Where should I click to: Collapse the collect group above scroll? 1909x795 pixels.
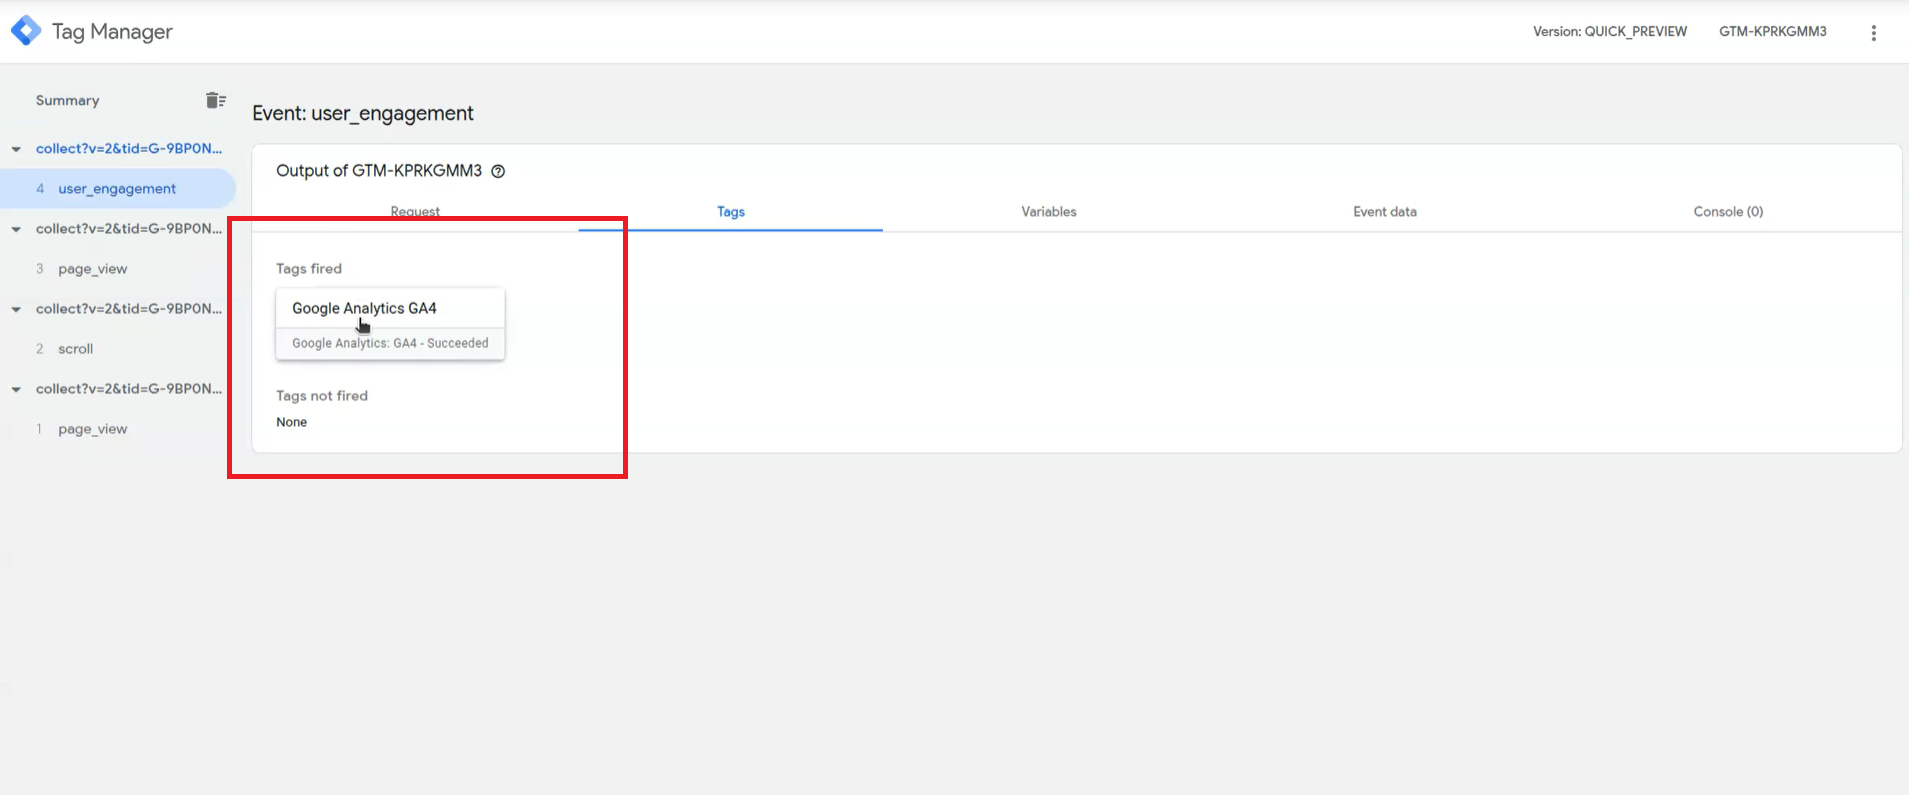click(16, 309)
